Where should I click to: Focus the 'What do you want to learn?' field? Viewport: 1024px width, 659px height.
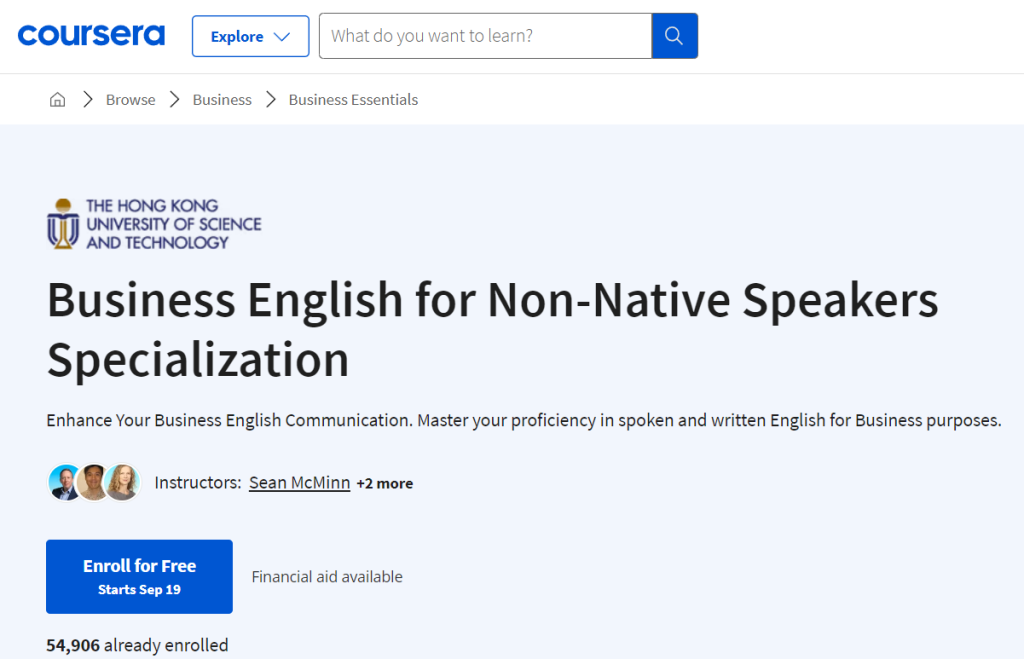pyautogui.click(x=485, y=36)
